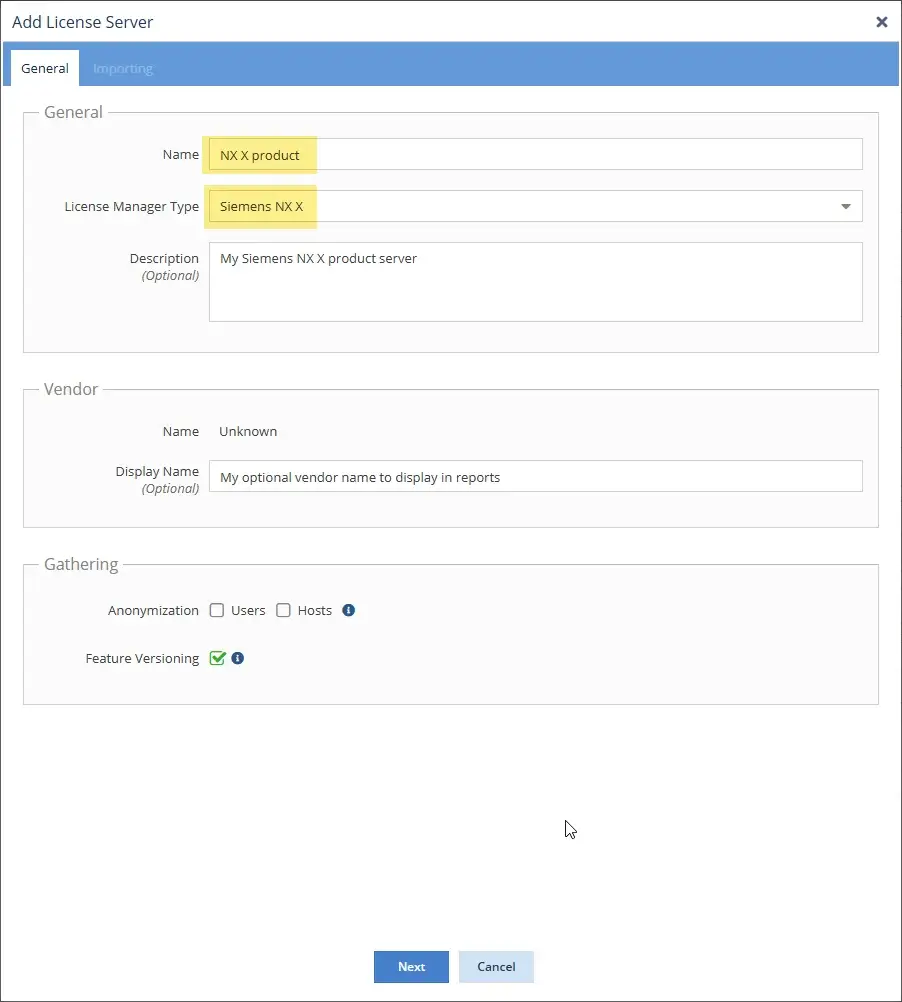This screenshot has width=902, height=1002.
Task: Click the vendor name 'Unknown' text
Action: [x=248, y=431]
